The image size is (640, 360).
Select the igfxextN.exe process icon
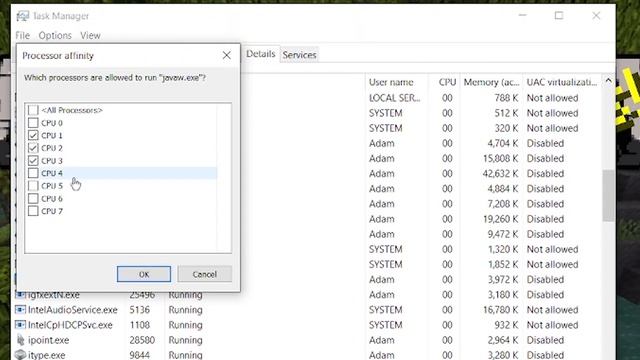coord(20,295)
